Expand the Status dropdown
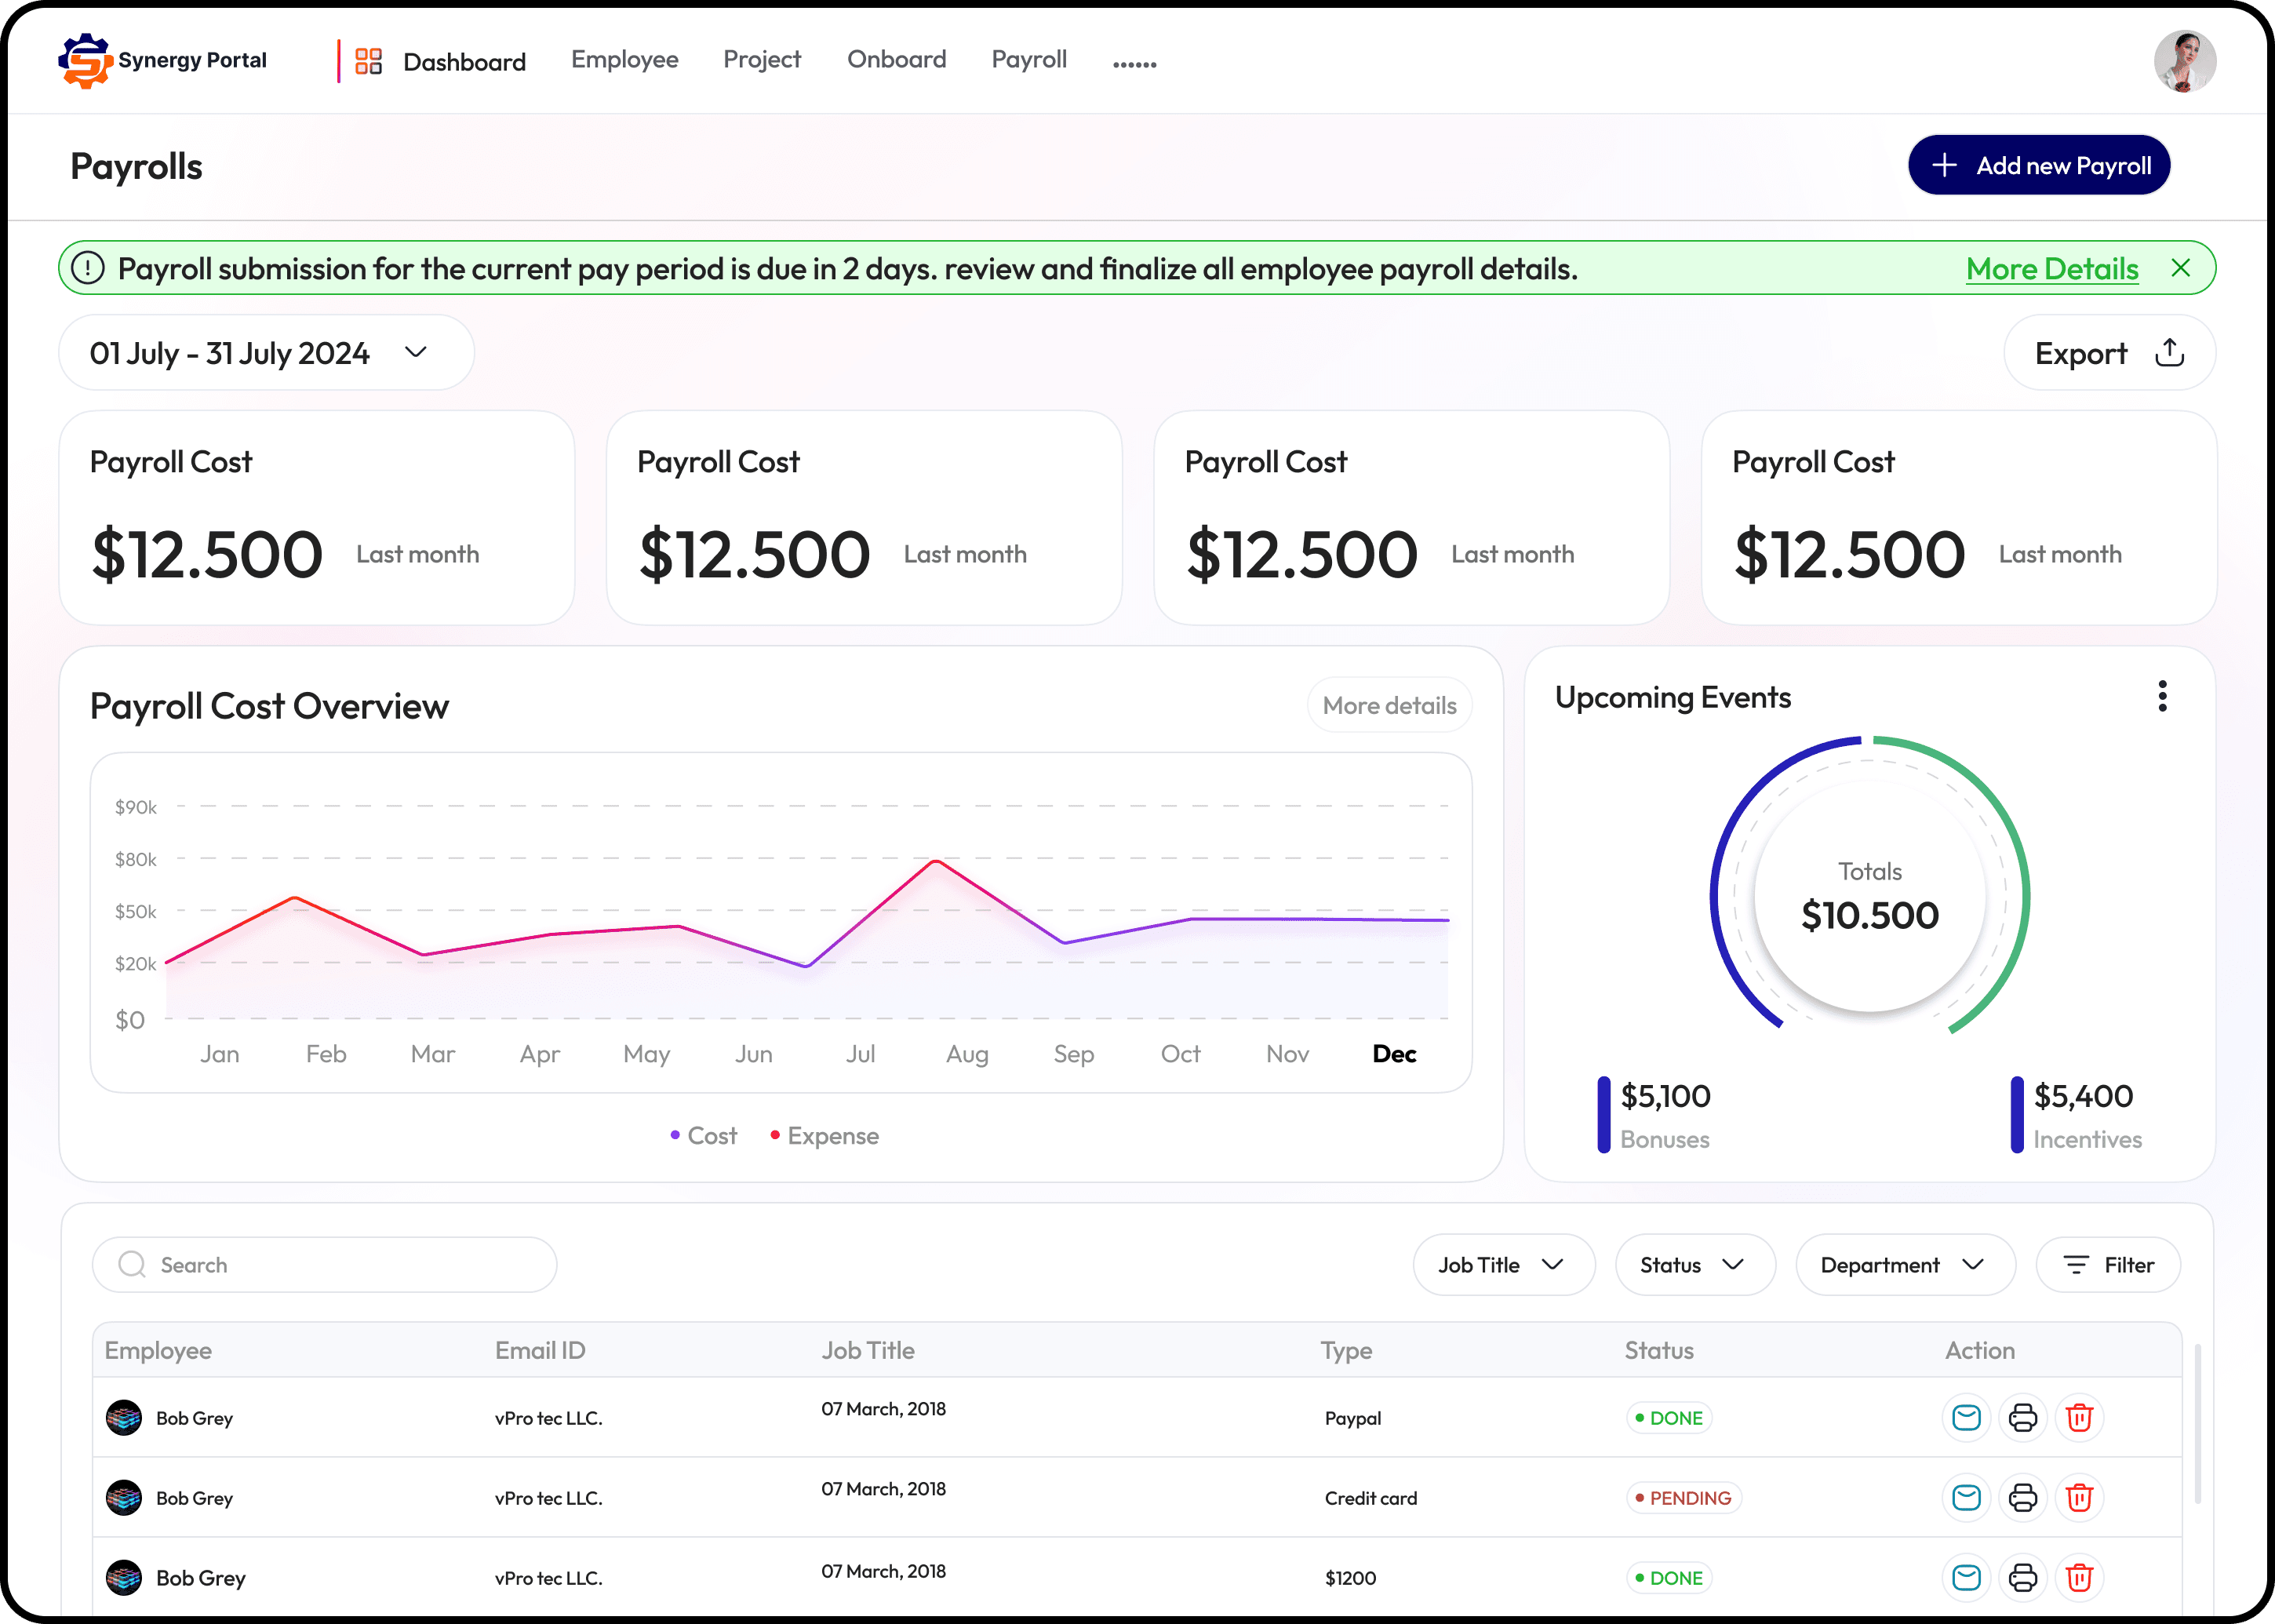The width and height of the screenshot is (2275, 1624). [x=1694, y=1265]
